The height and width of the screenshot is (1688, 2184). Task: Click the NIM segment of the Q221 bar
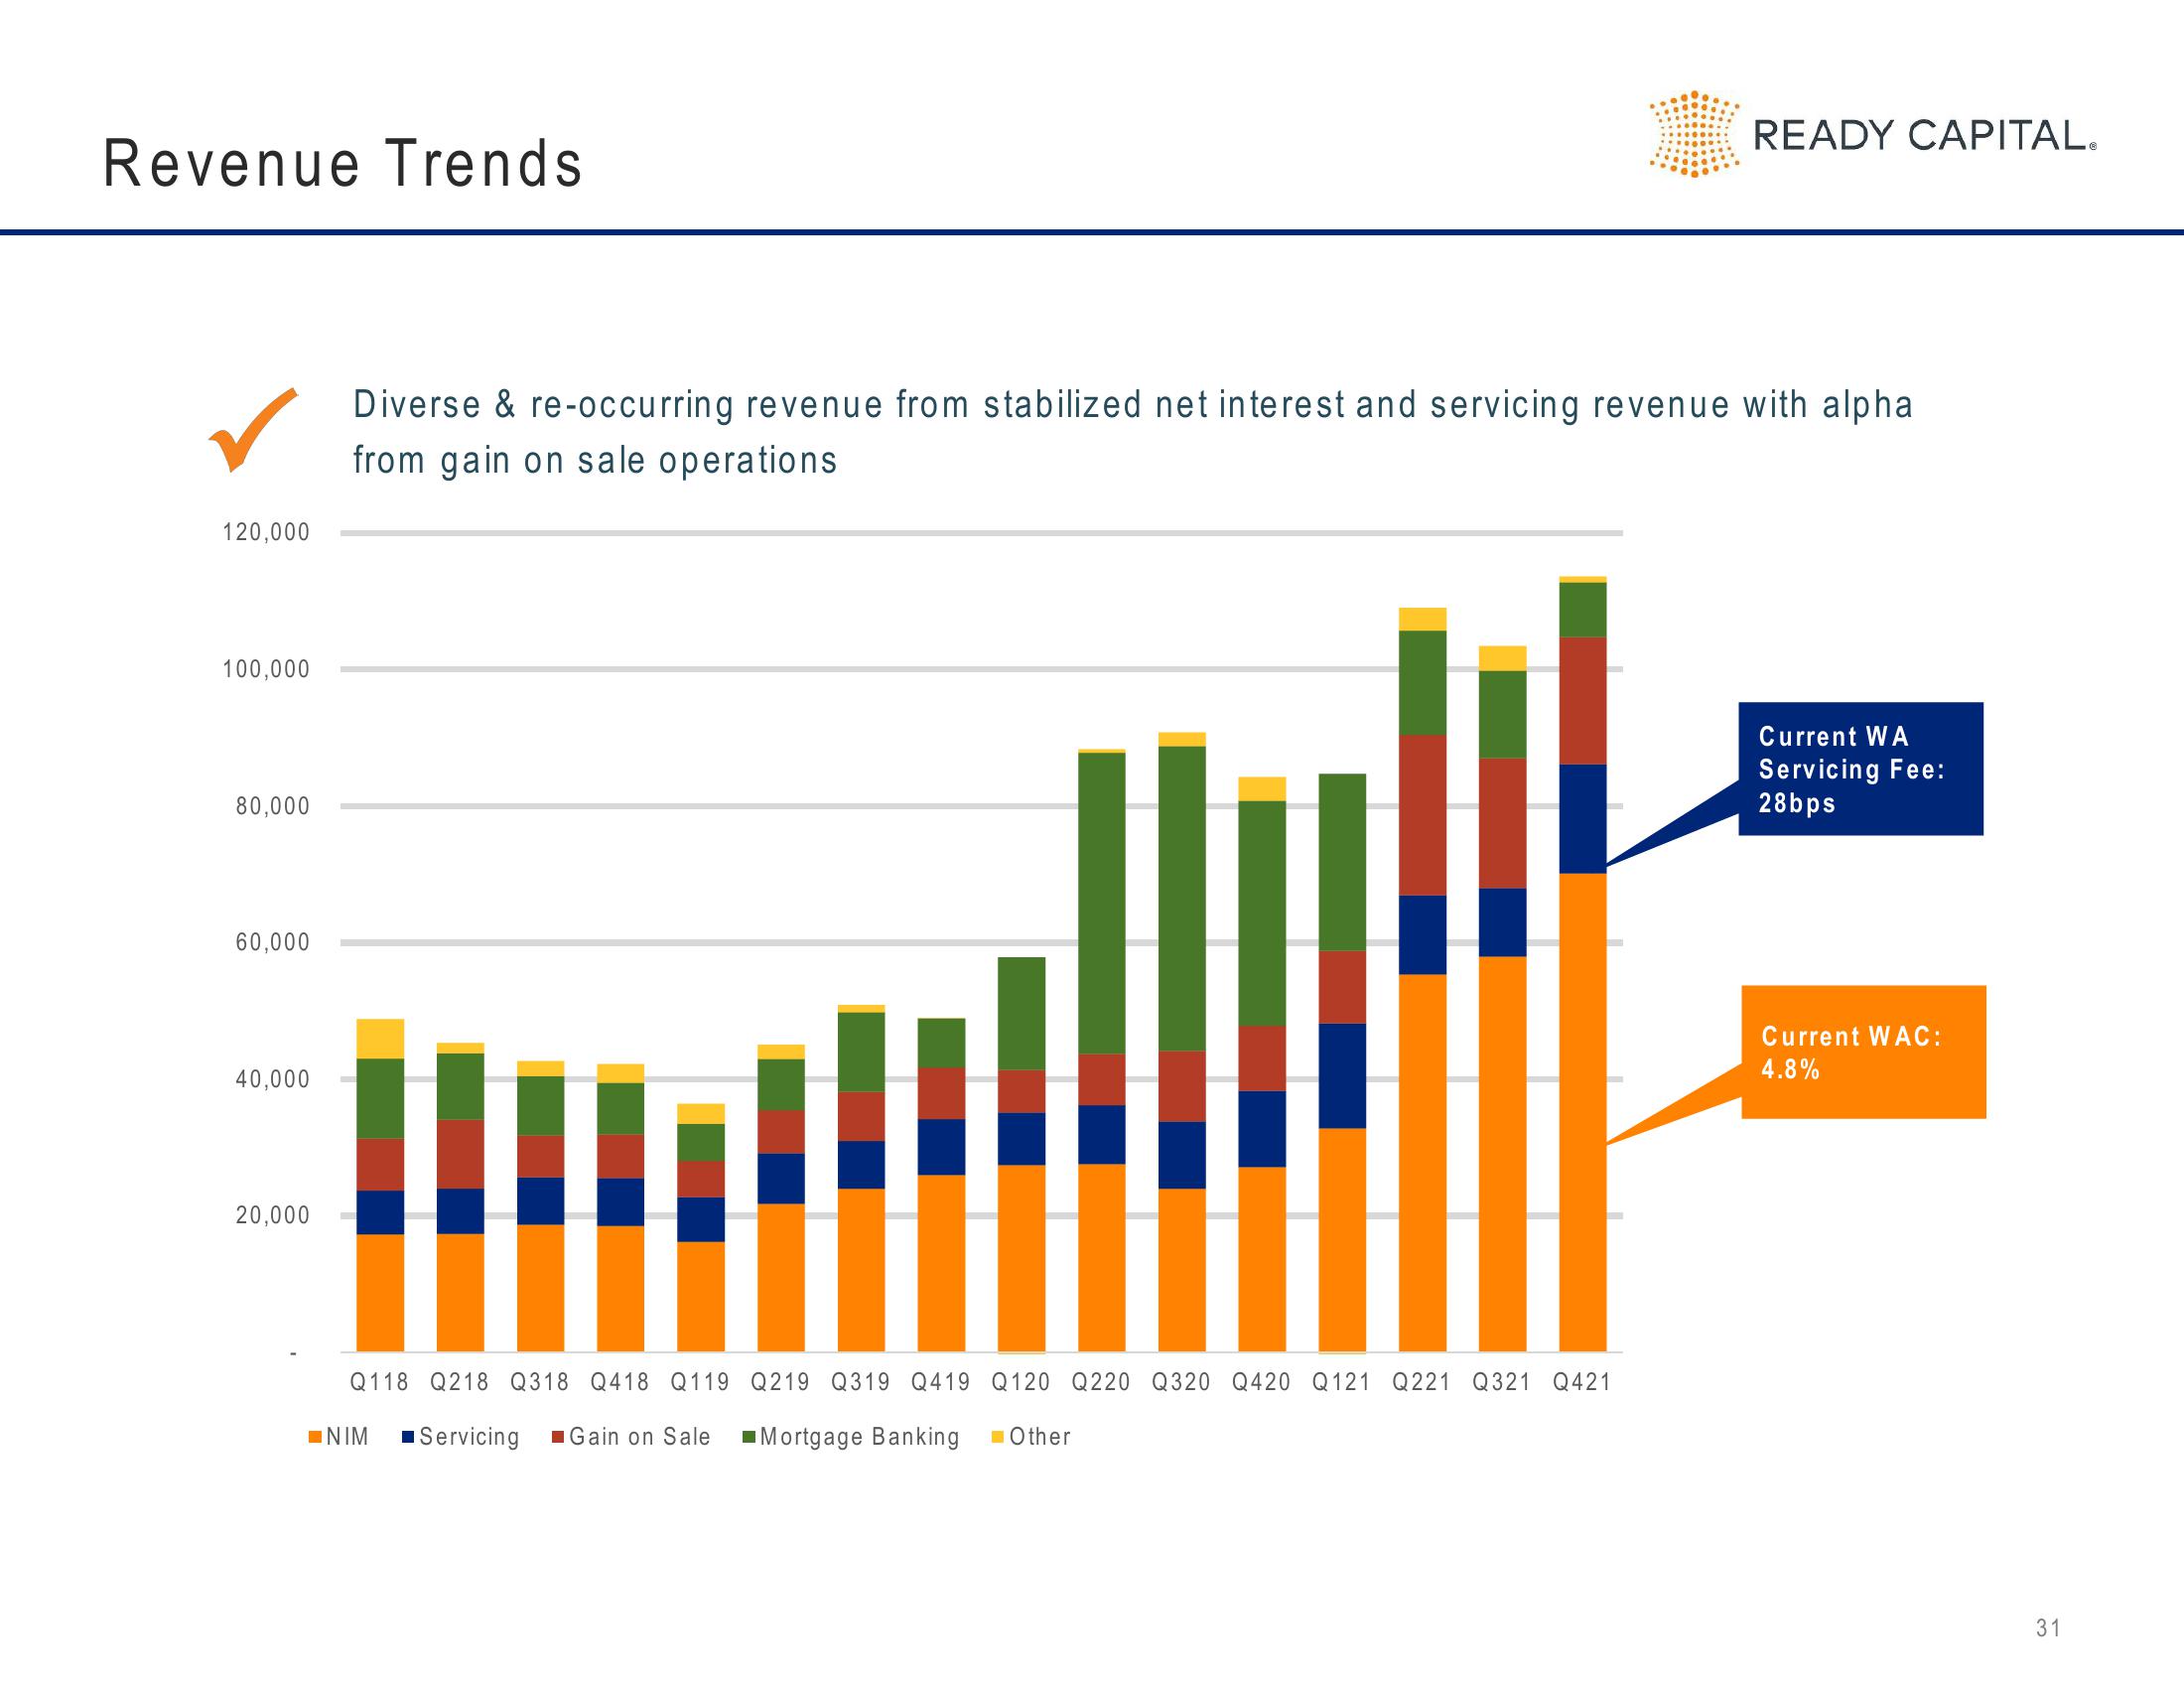(x=1423, y=1163)
